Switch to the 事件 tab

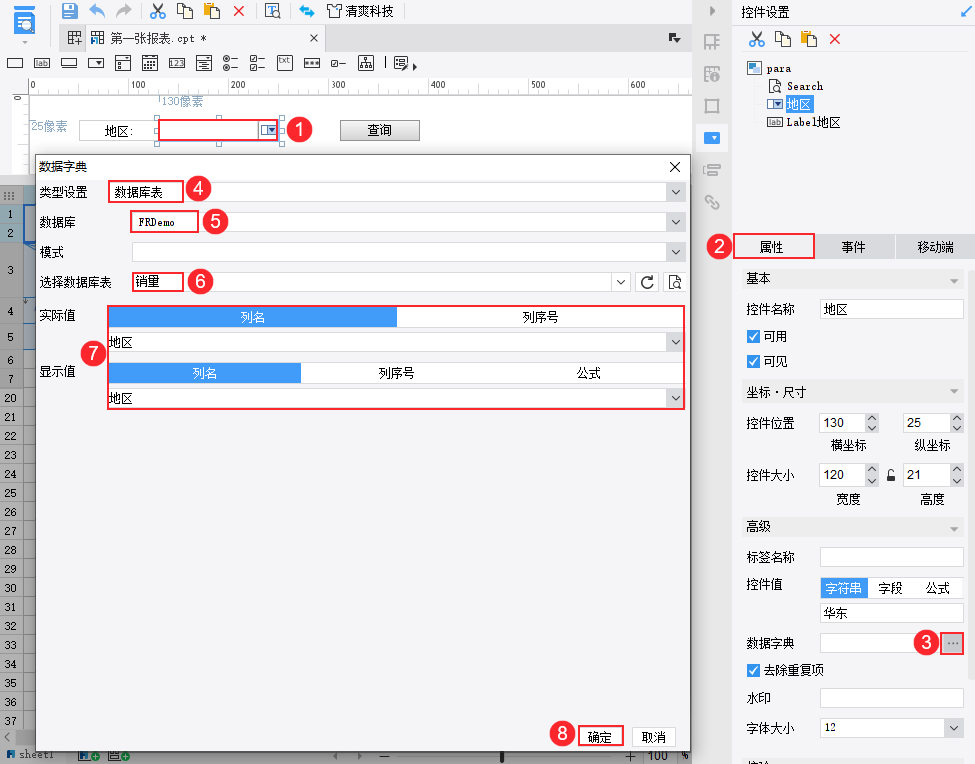854,247
